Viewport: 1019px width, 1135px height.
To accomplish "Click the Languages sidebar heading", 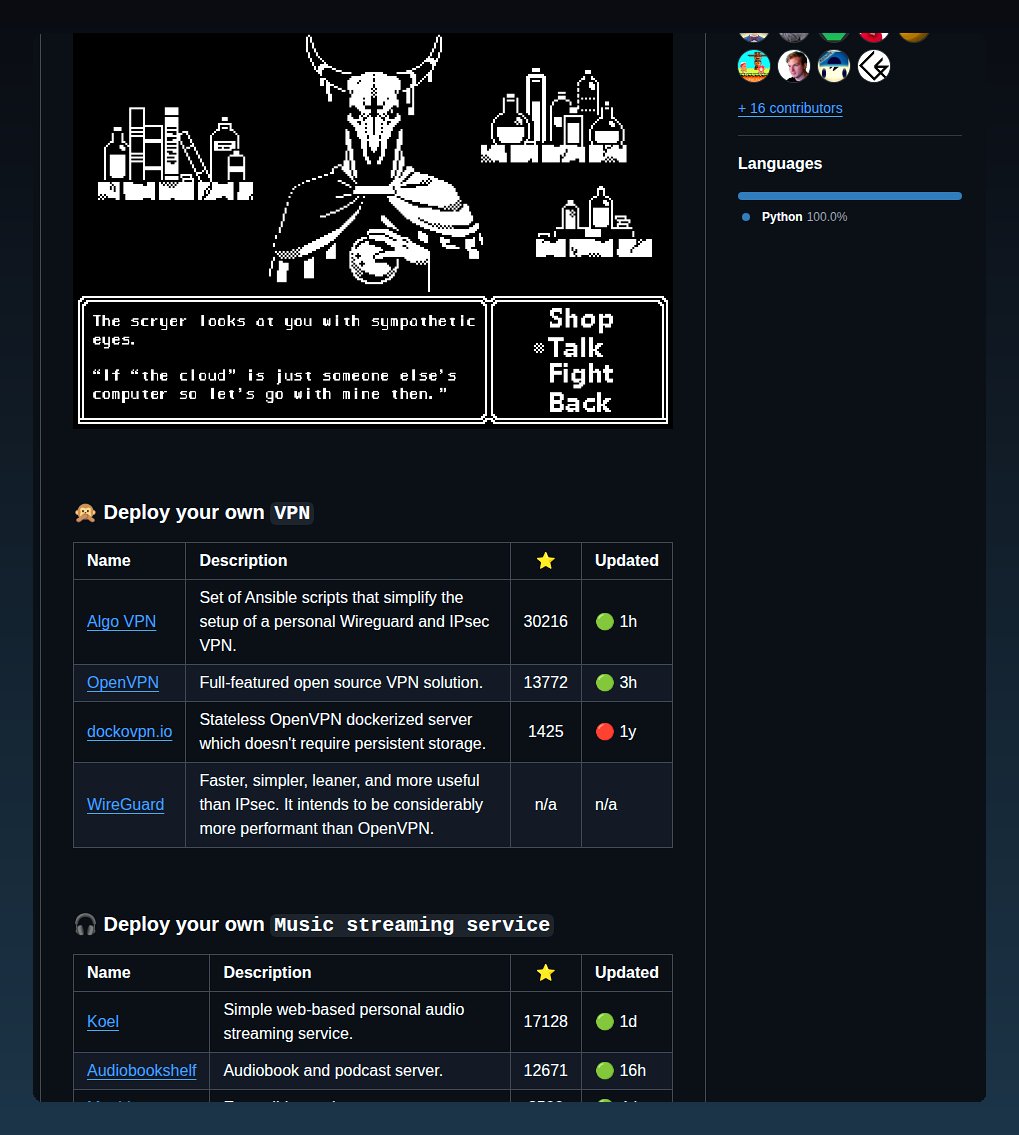I will (x=779, y=164).
